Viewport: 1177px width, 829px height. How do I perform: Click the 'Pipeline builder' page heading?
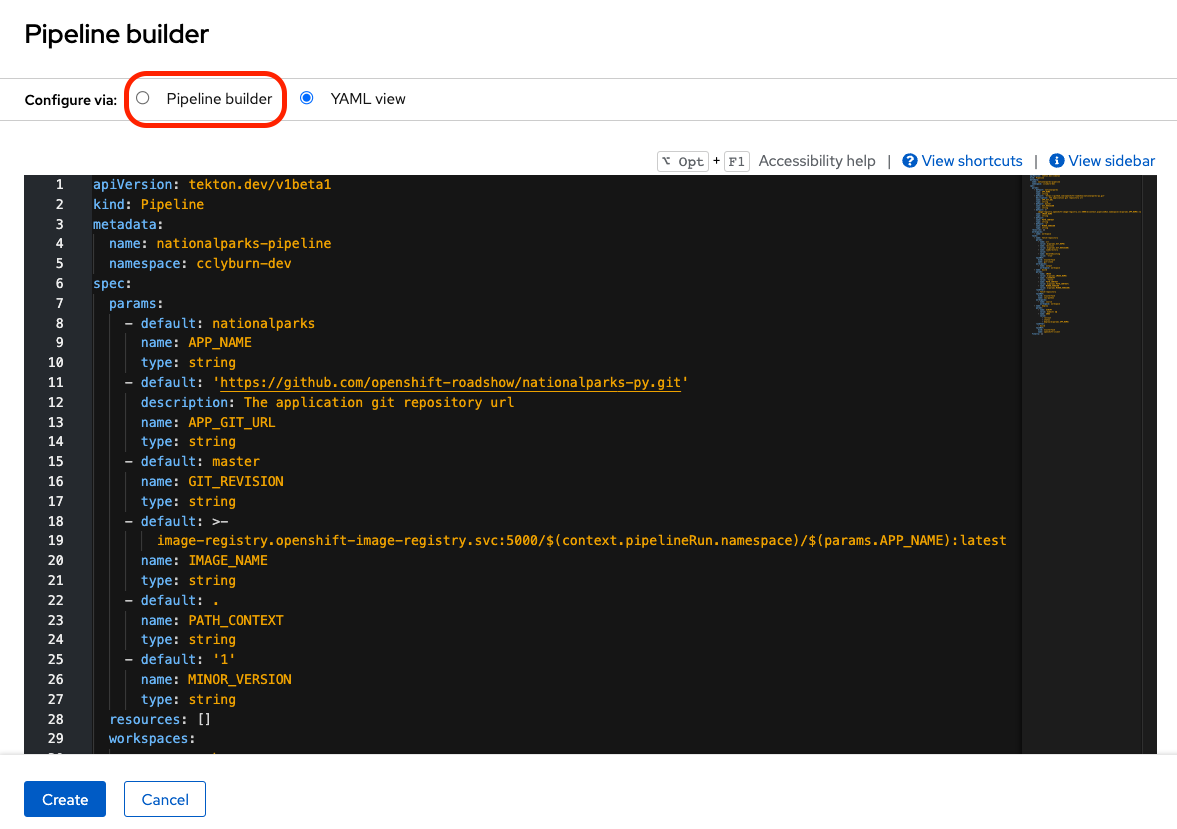pos(116,34)
